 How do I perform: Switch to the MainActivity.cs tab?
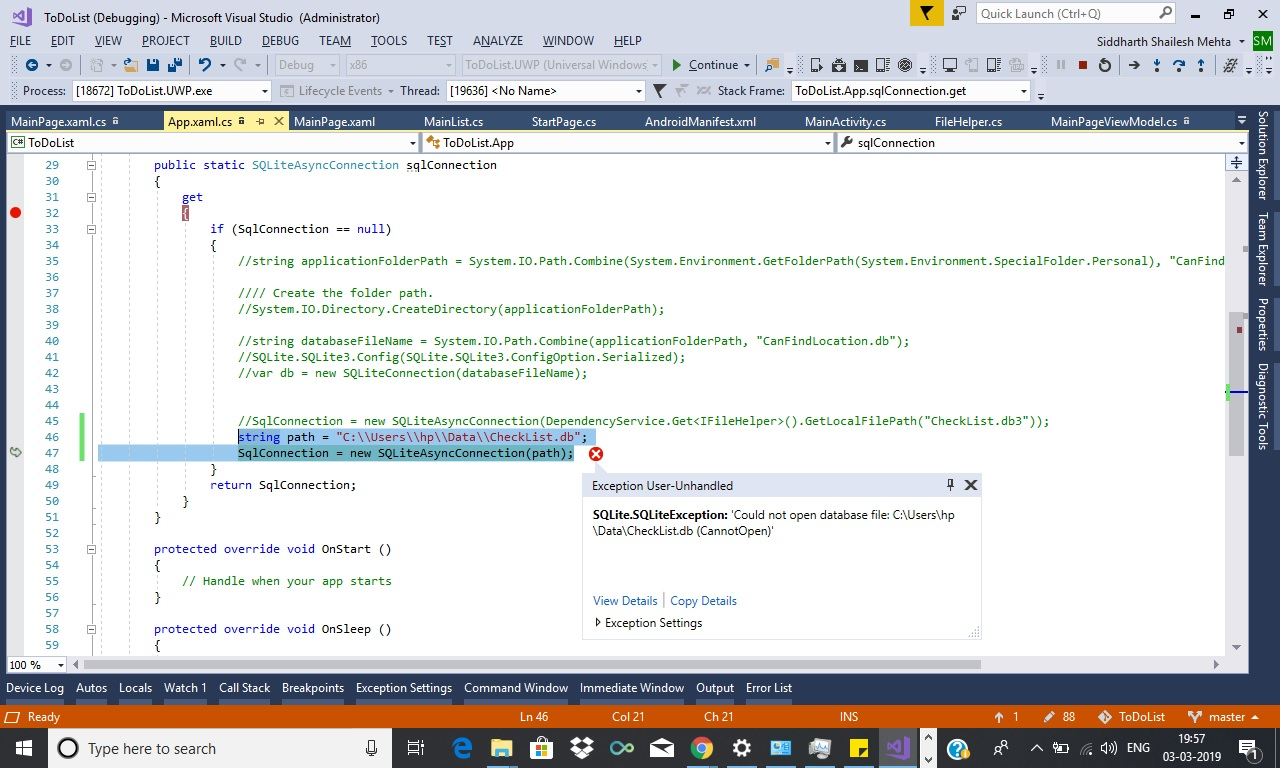point(843,119)
